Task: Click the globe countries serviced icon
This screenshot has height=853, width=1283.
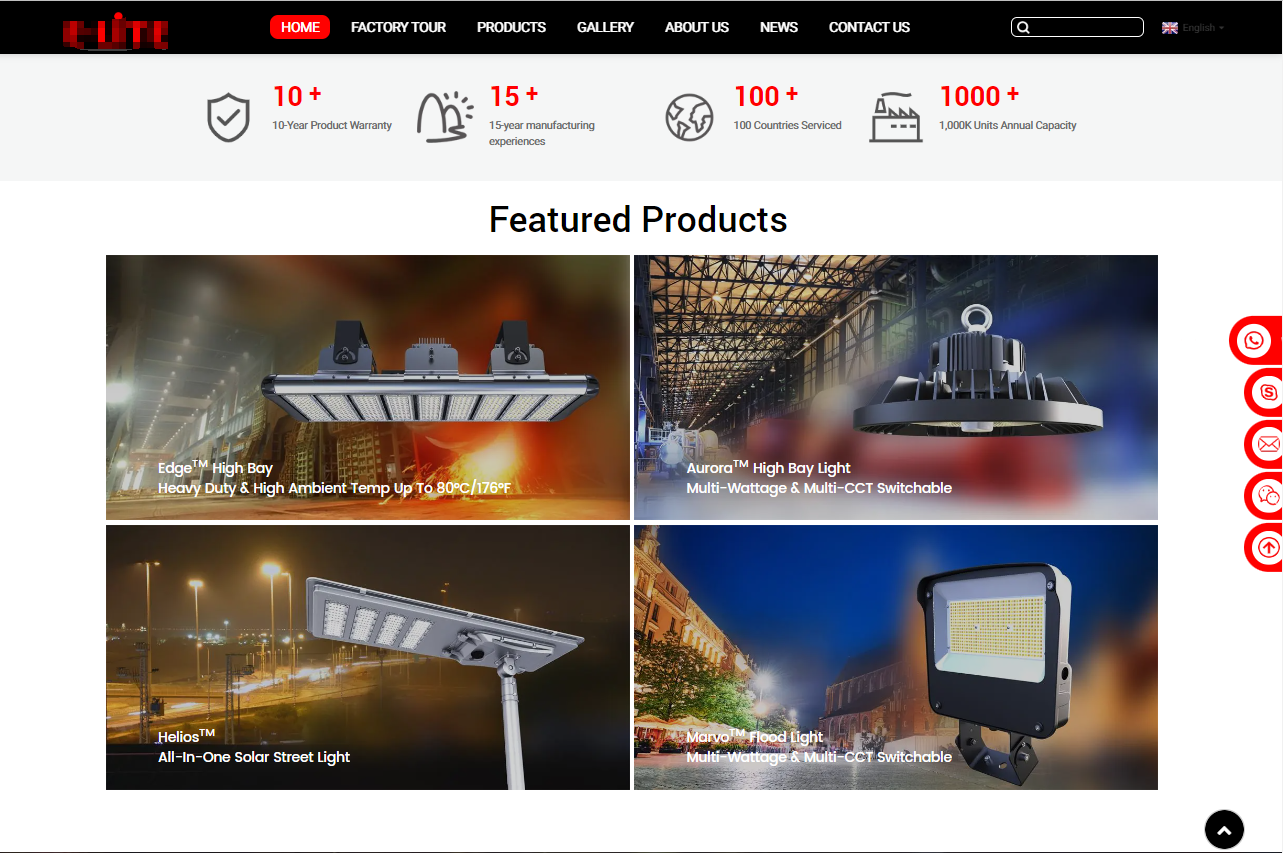Action: click(x=689, y=118)
